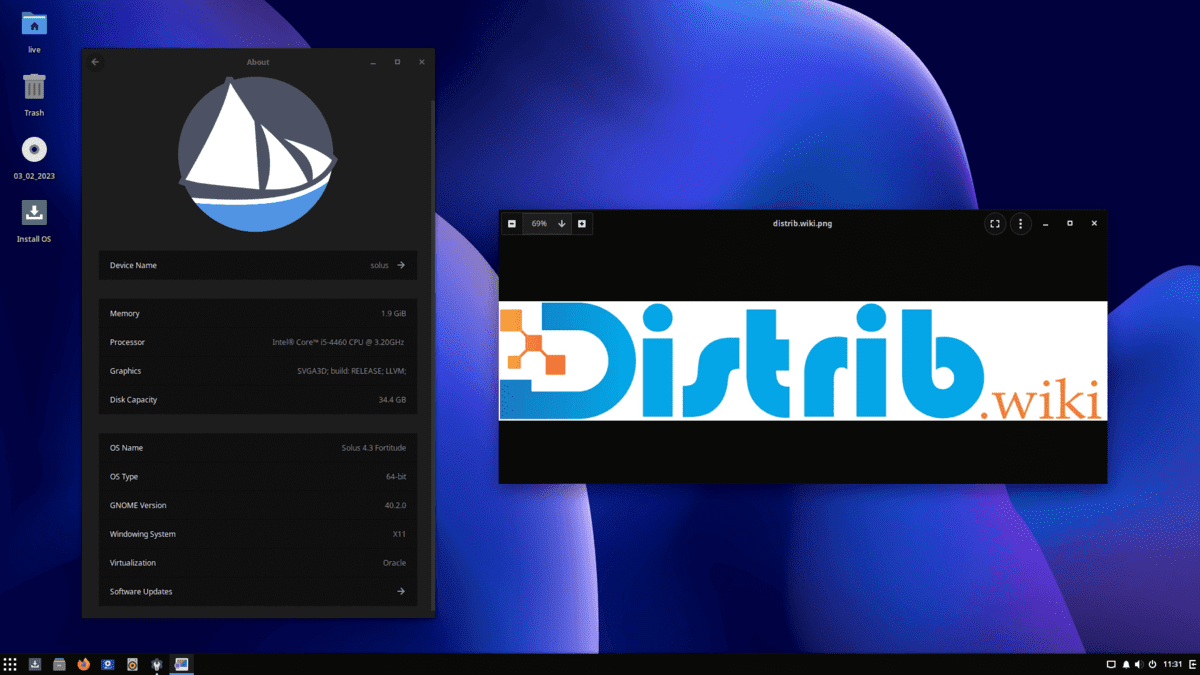Open the blue gear app in taskbar
Screen dimensions: 1200x675
coord(108,664)
